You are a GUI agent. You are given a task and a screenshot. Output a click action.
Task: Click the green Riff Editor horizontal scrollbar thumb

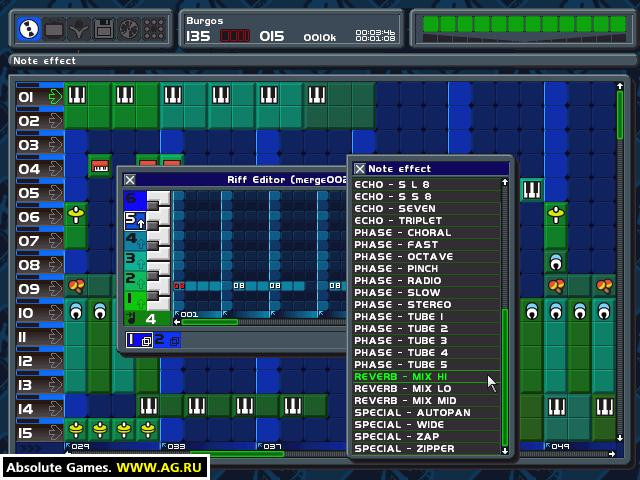click(209, 322)
